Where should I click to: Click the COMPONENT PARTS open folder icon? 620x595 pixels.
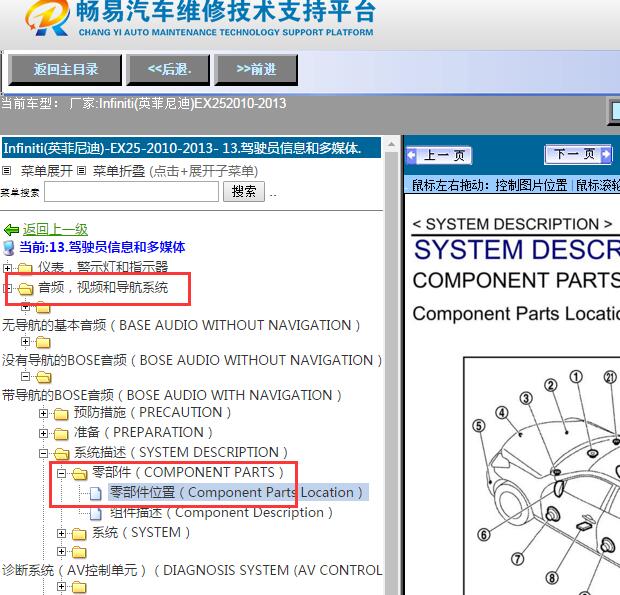point(80,474)
